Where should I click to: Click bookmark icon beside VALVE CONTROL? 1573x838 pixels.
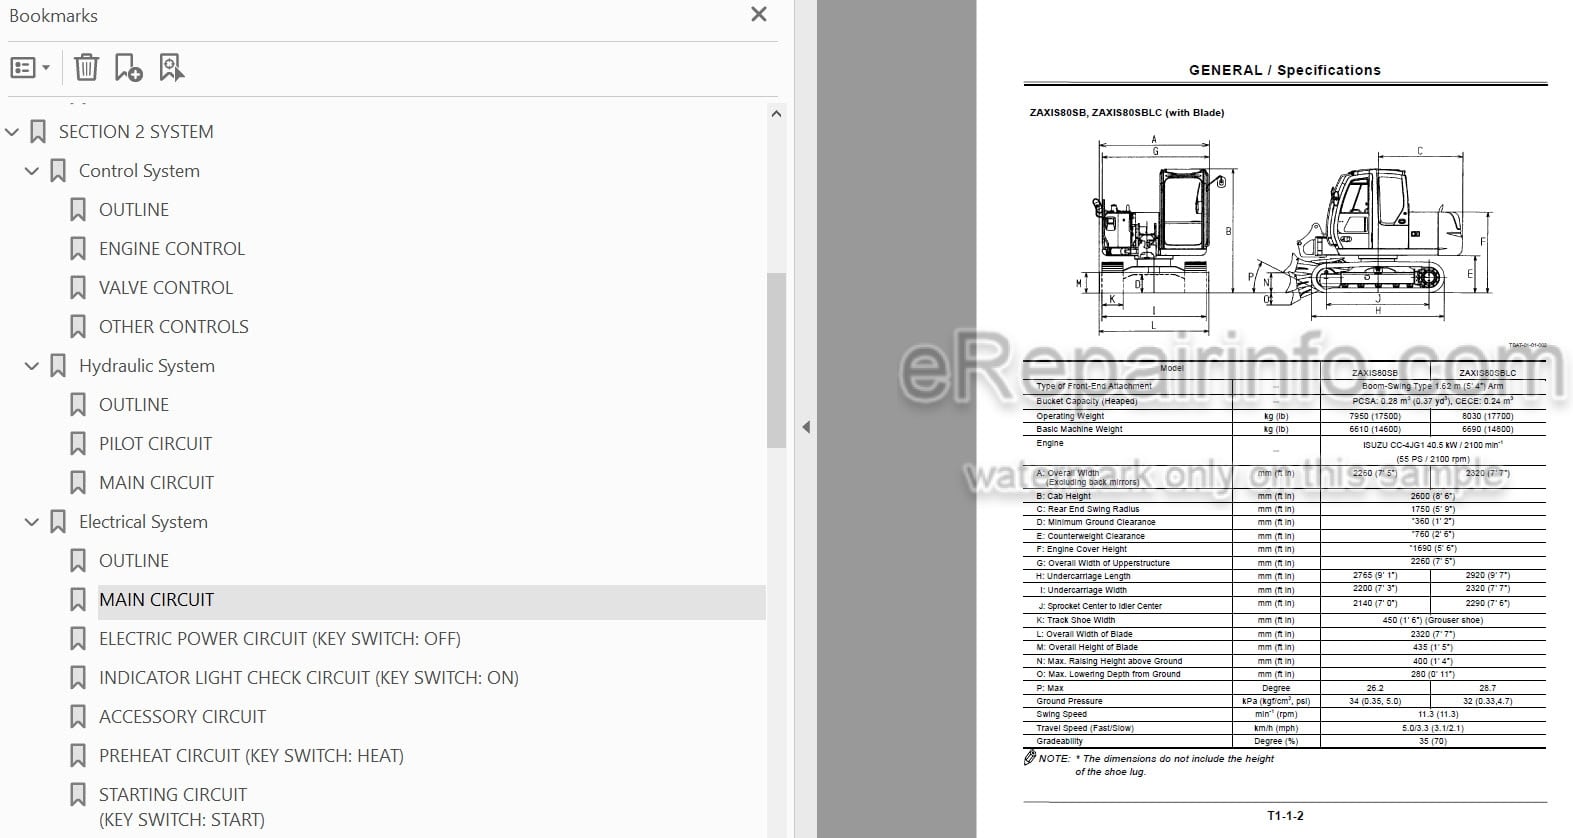tap(78, 288)
